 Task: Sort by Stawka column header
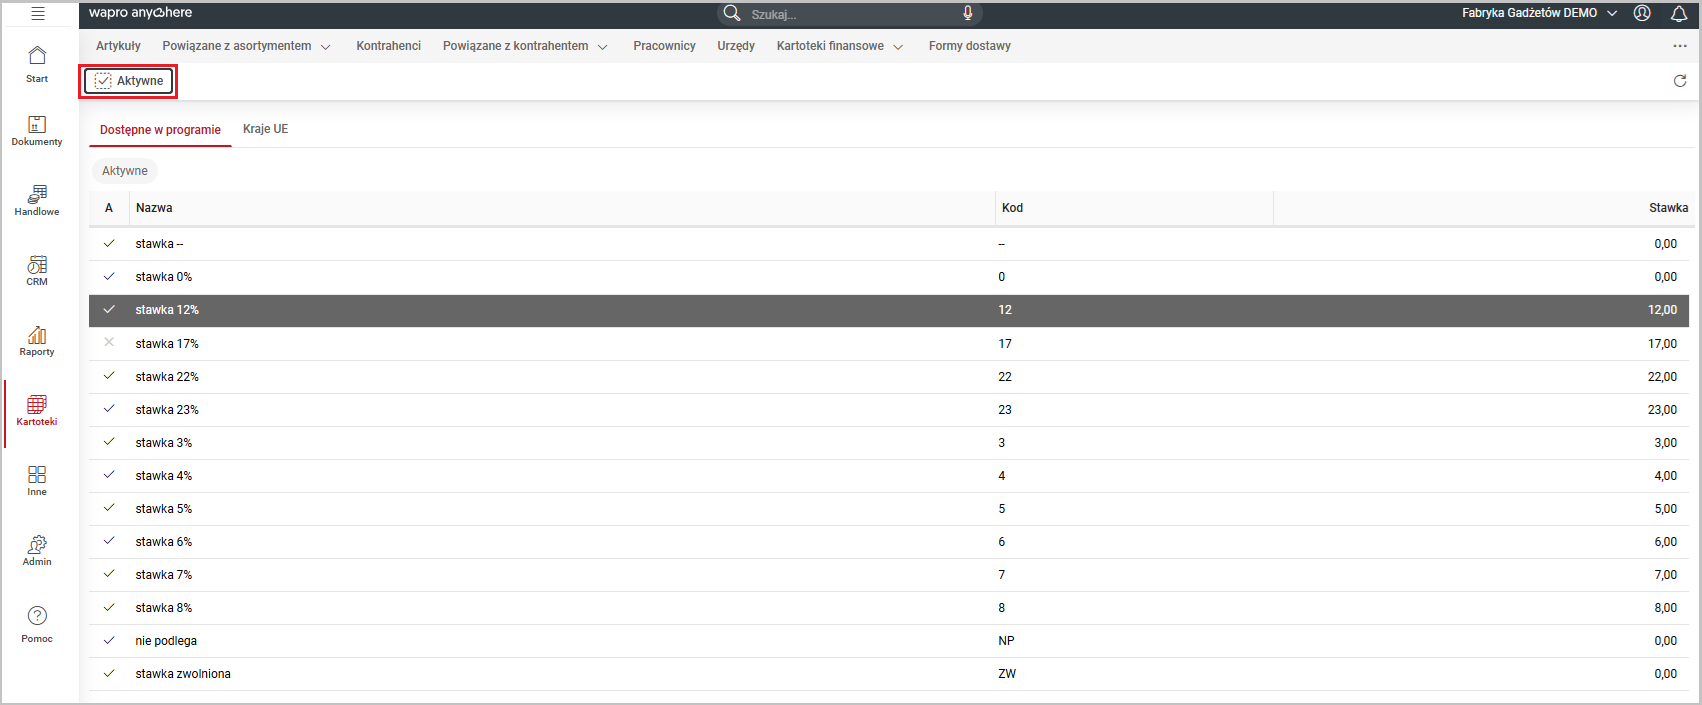tap(1667, 208)
